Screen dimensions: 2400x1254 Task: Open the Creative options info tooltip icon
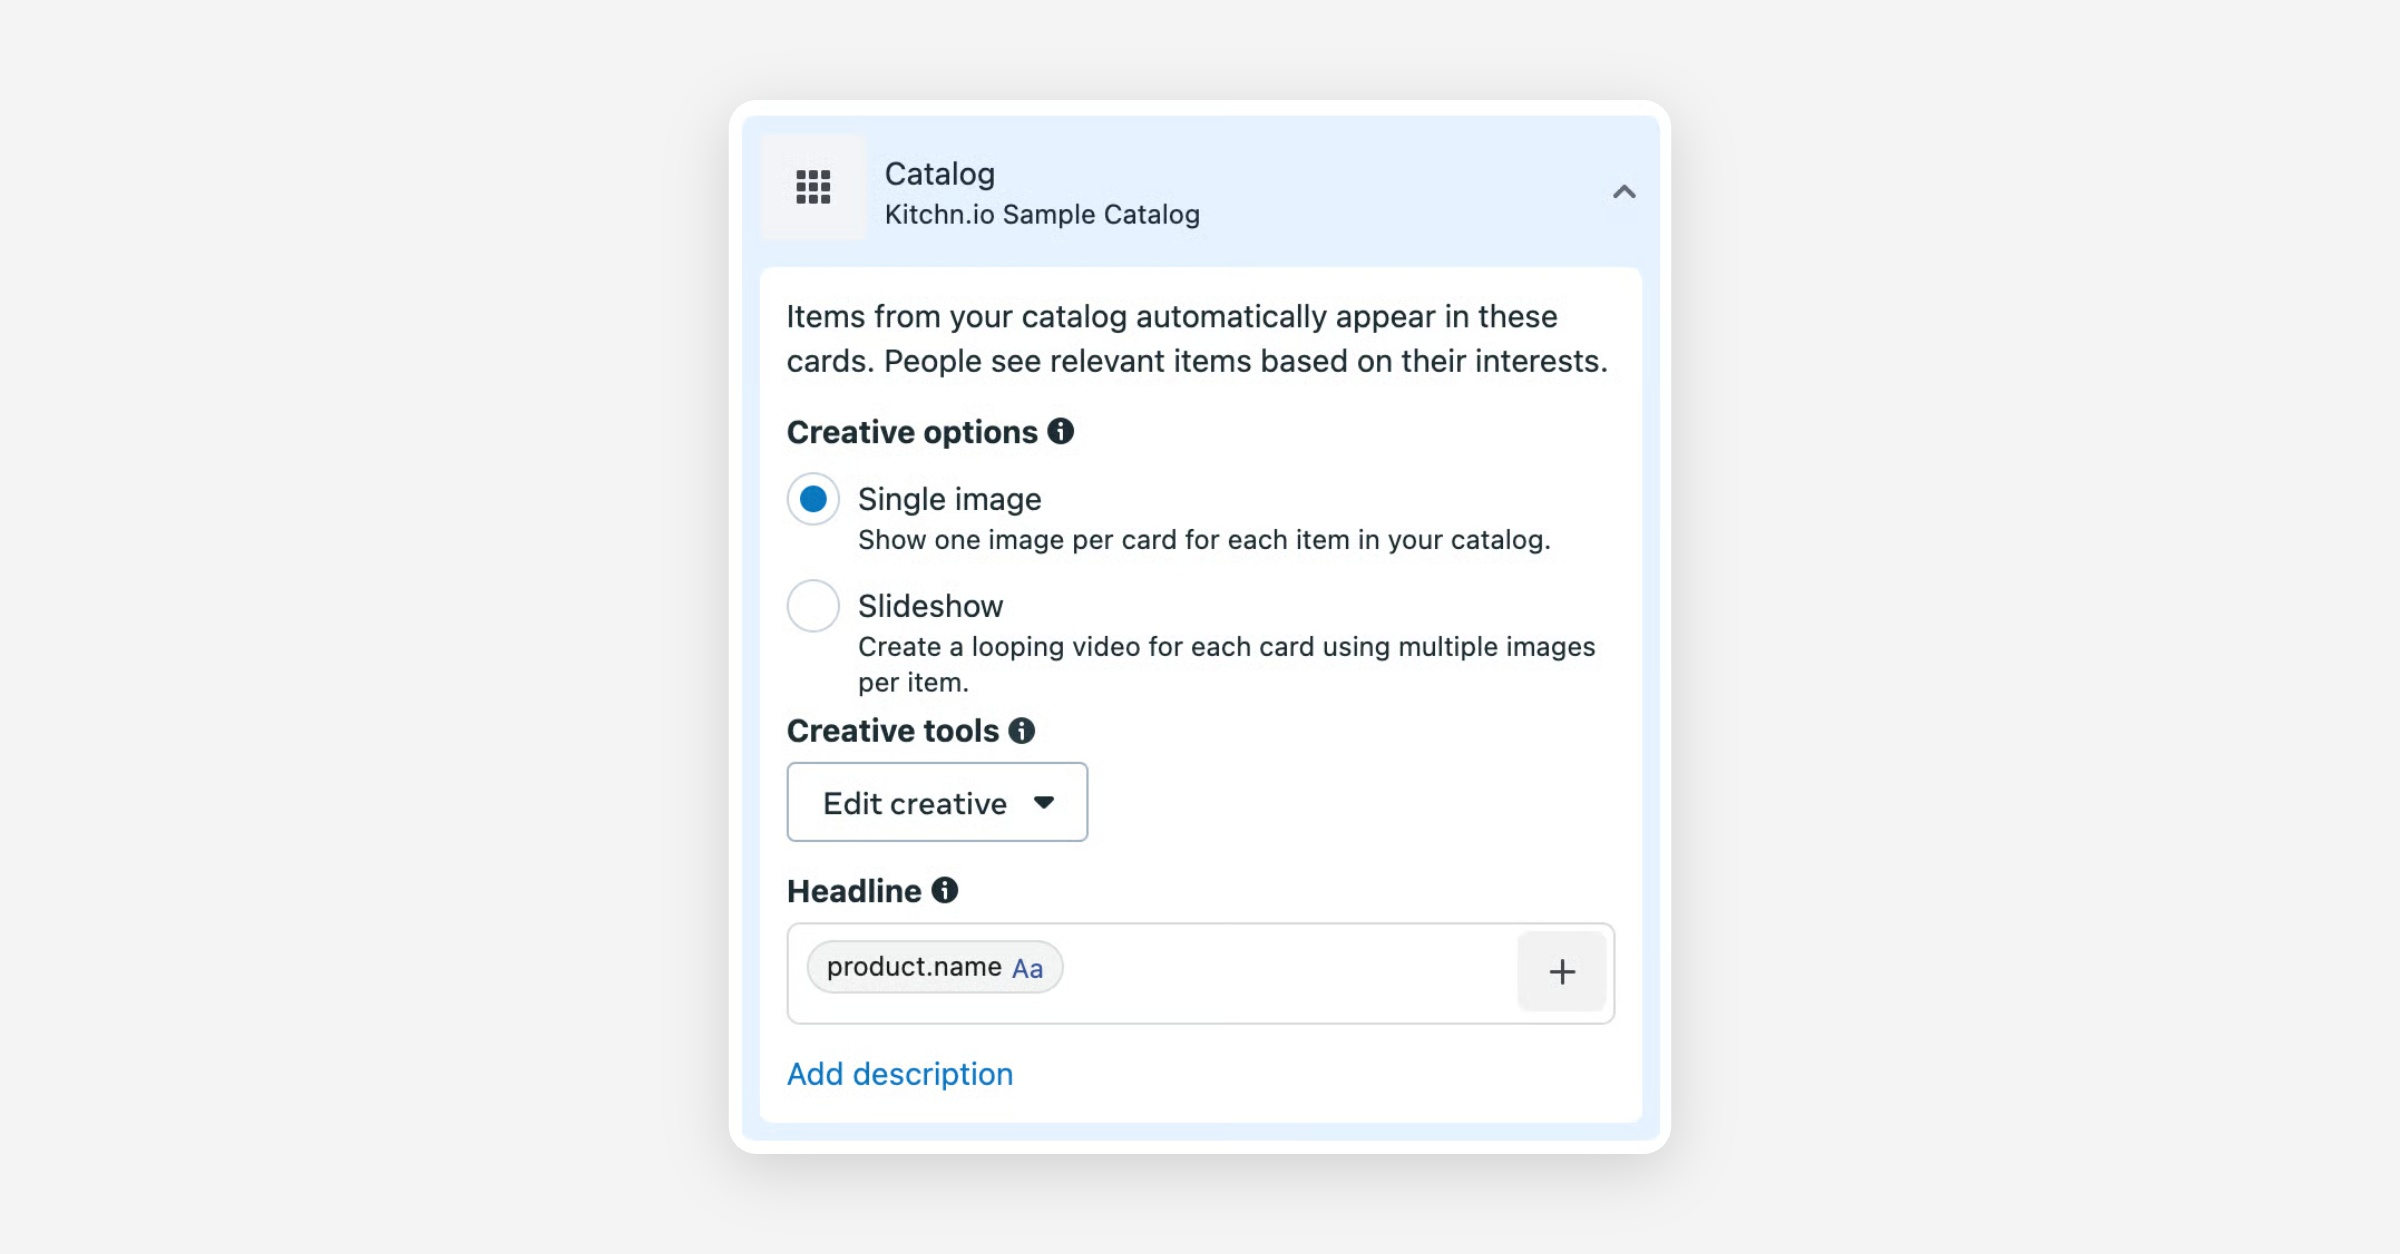[1060, 431]
